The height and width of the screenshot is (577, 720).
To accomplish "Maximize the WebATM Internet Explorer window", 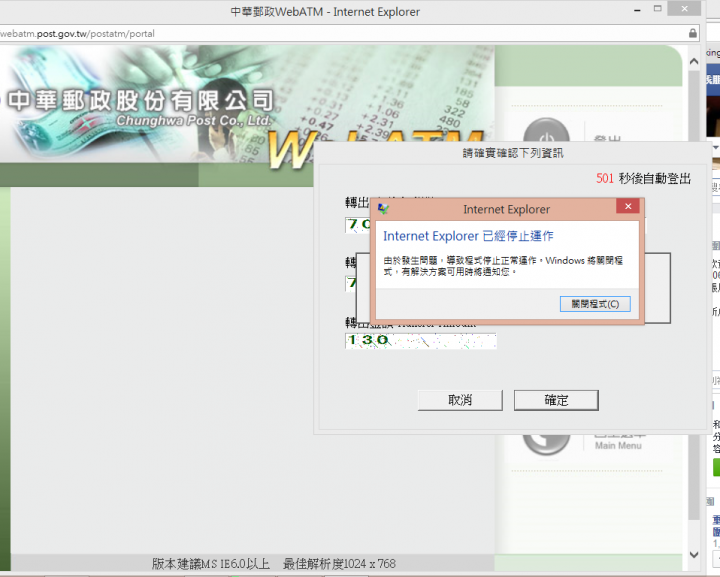I will (658, 9).
